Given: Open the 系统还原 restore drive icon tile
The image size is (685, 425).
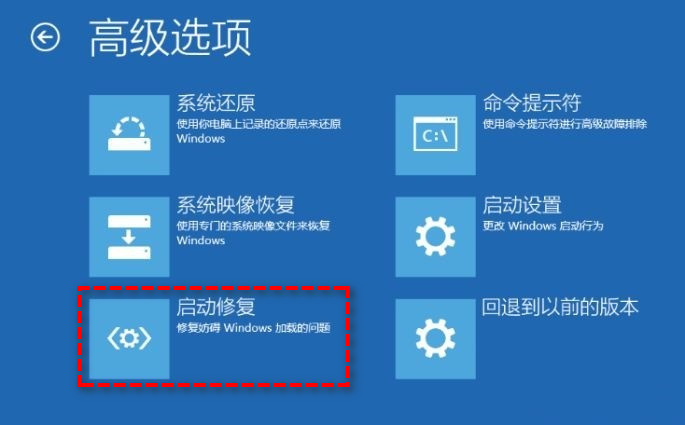Looking at the screenshot, I should click(x=129, y=135).
